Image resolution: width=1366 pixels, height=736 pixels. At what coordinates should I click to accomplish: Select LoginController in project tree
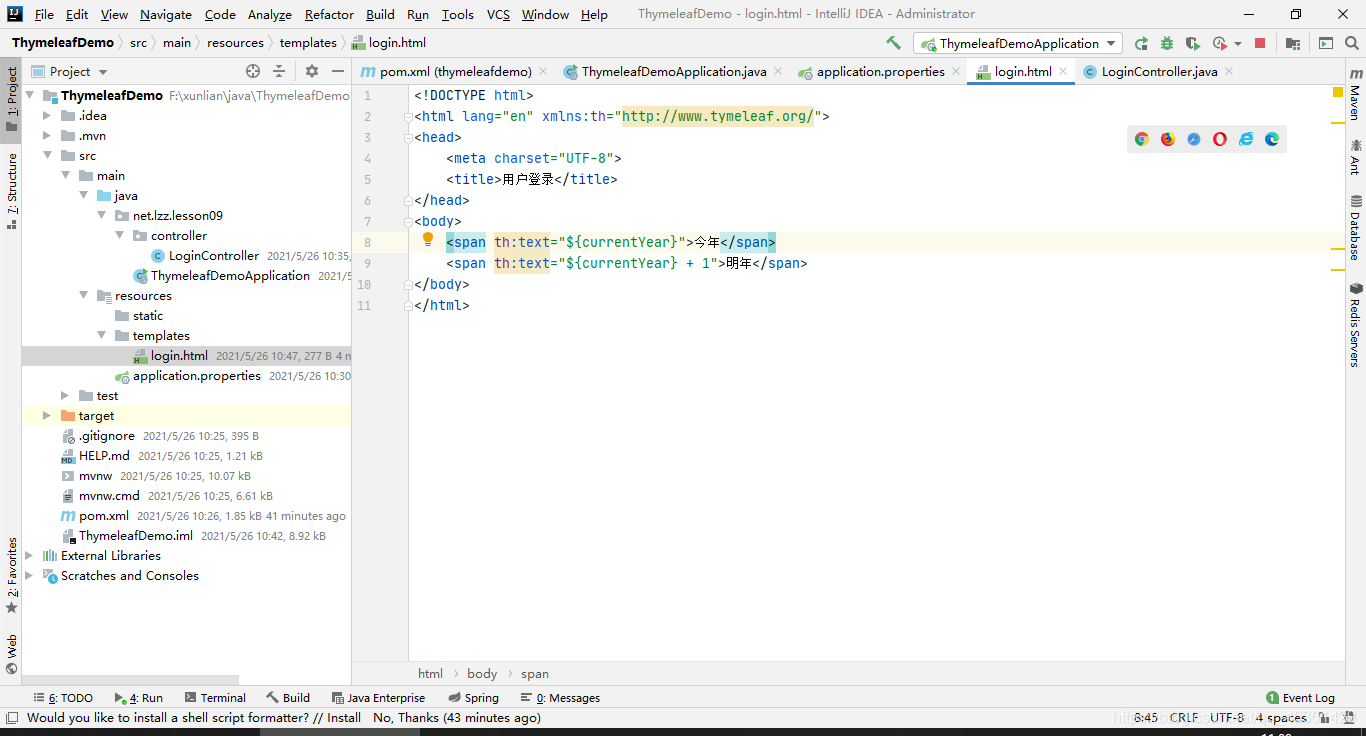coord(213,256)
